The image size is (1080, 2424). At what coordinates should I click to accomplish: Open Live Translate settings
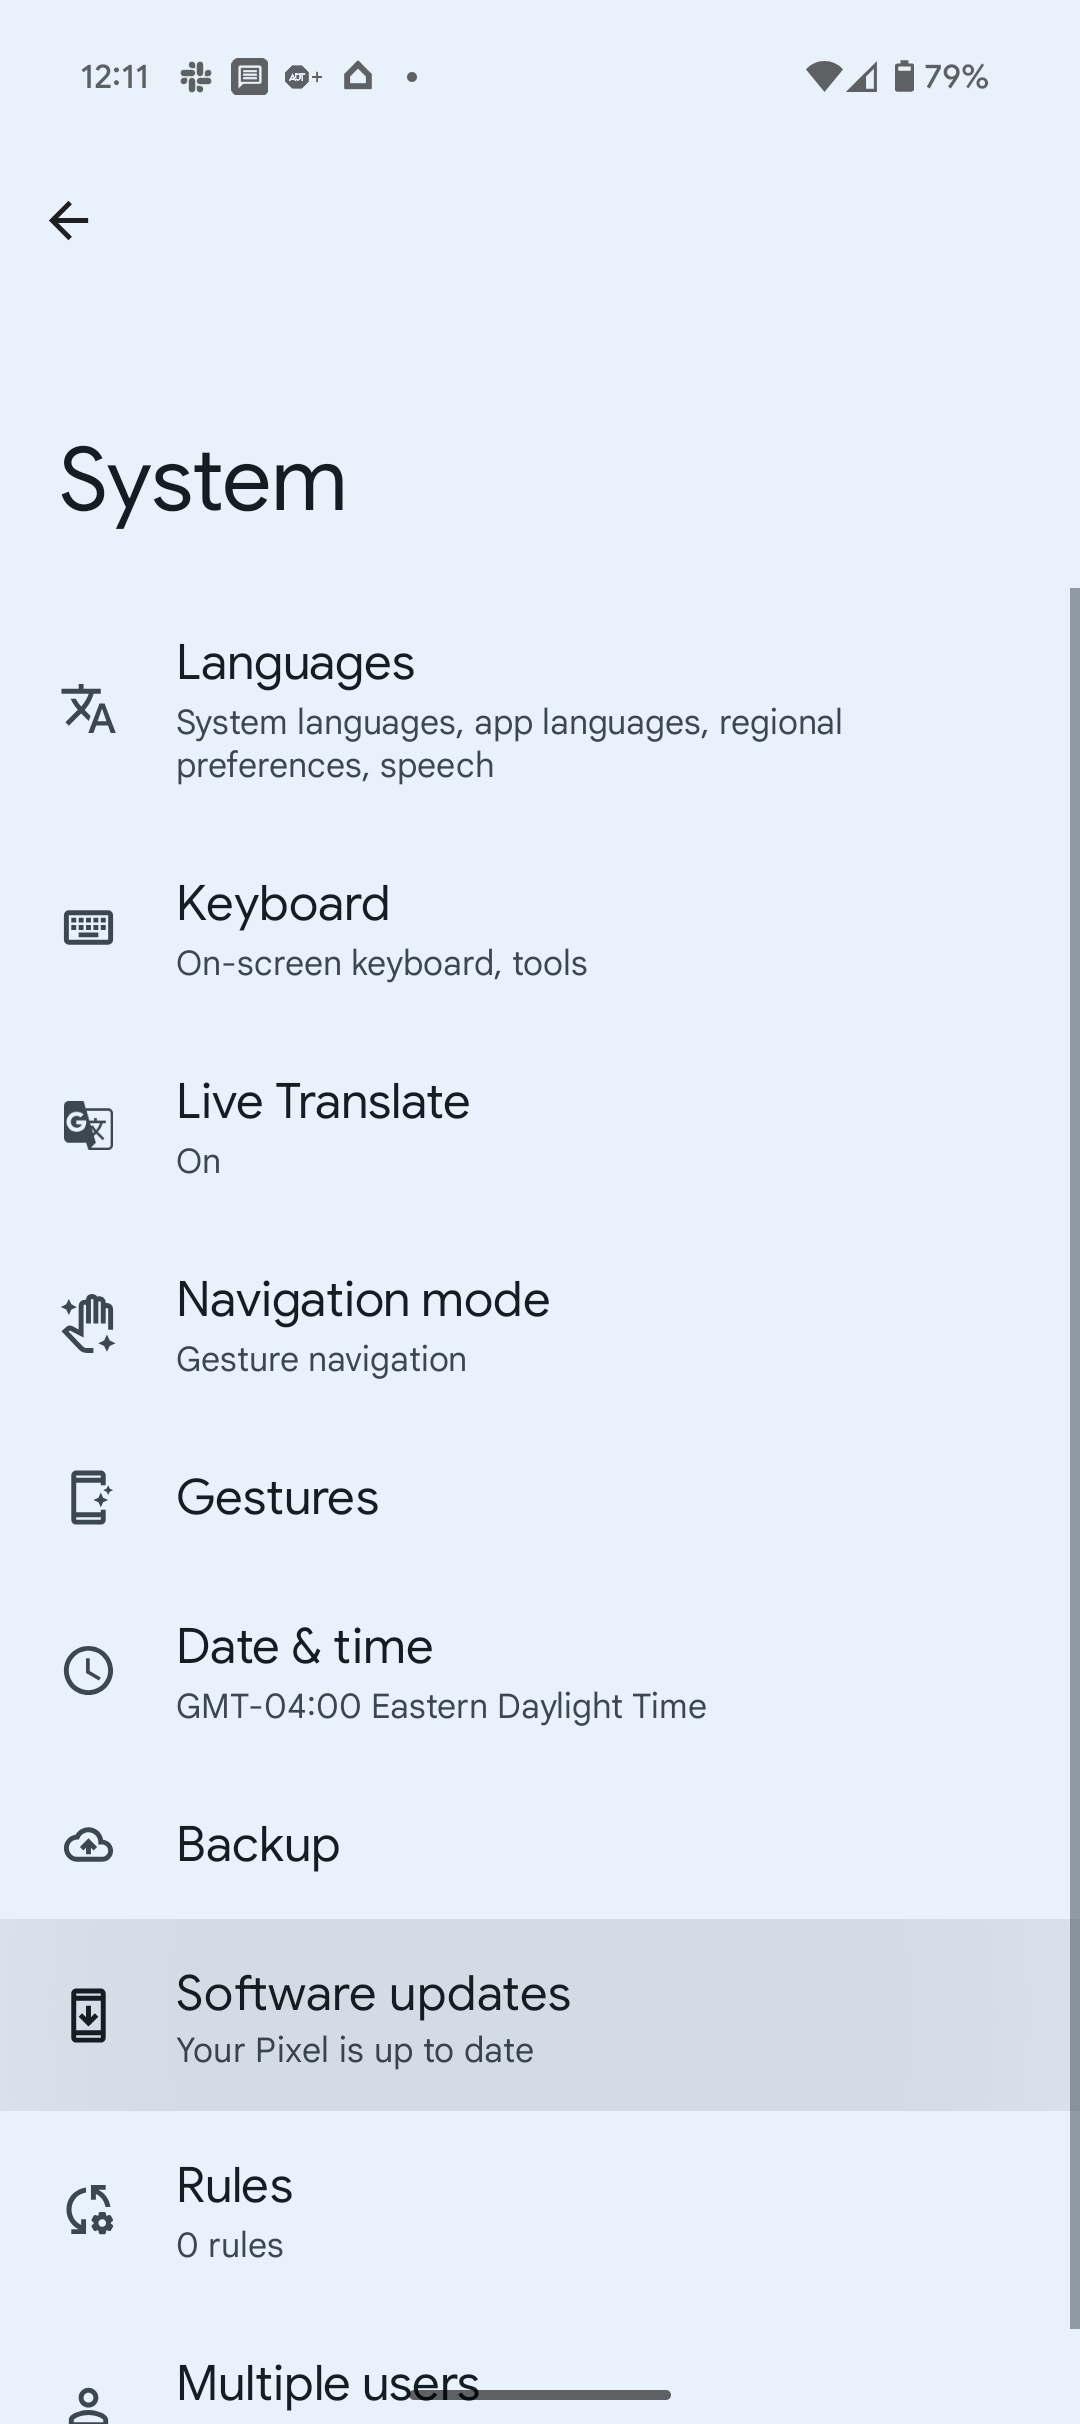pos(322,1126)
